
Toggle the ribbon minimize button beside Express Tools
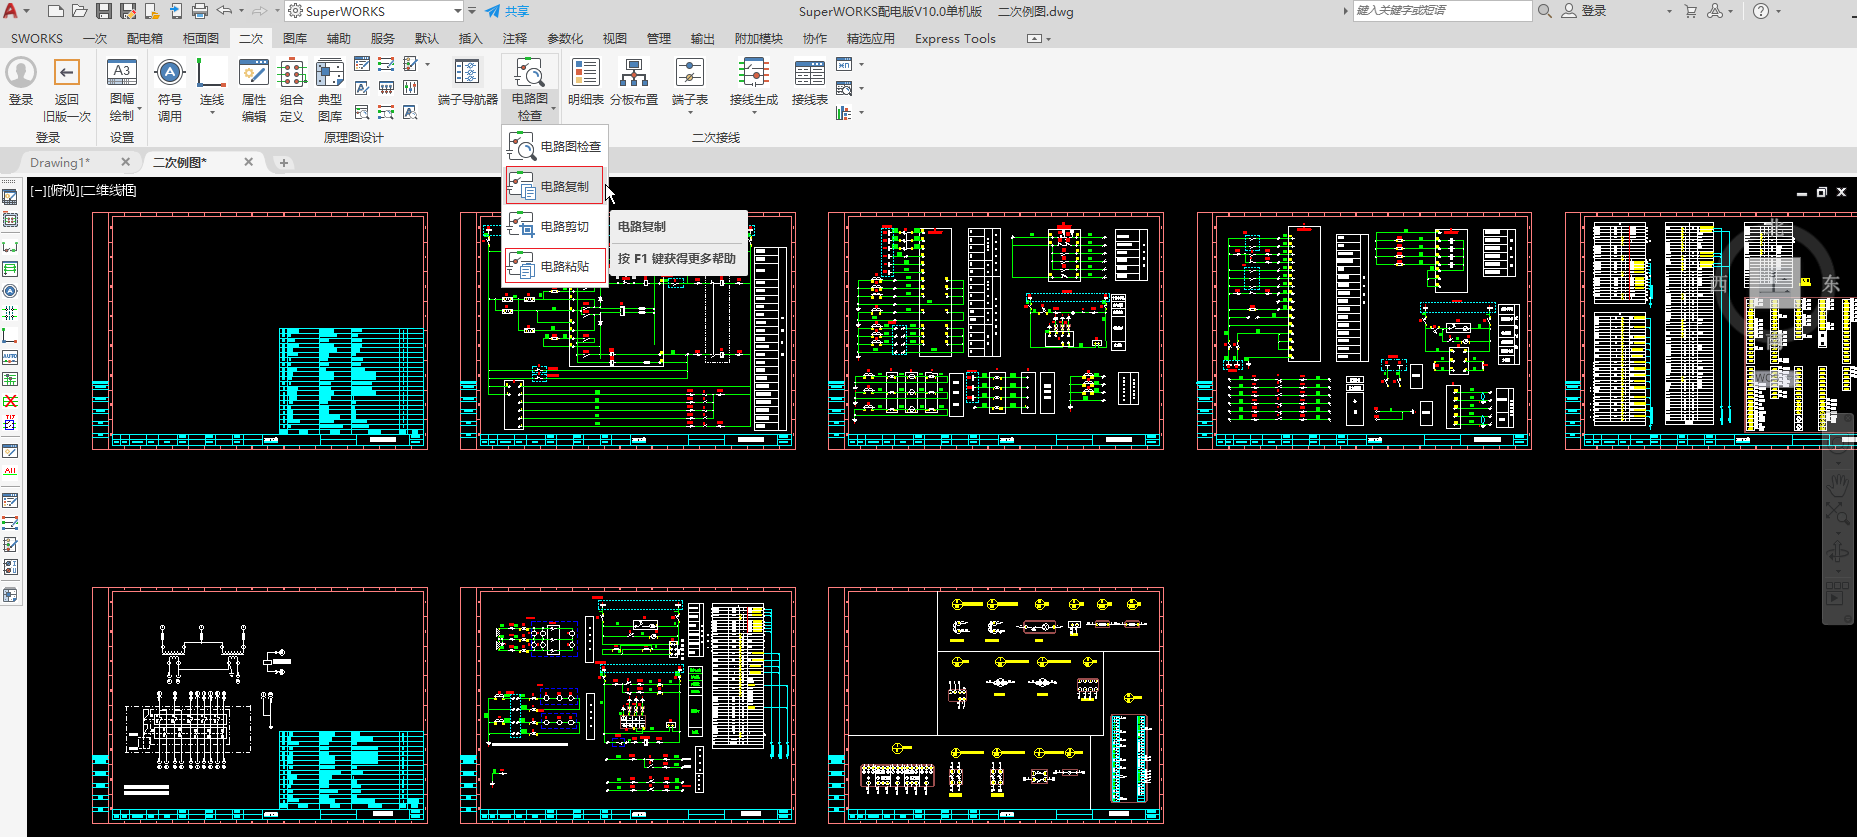1035,39
